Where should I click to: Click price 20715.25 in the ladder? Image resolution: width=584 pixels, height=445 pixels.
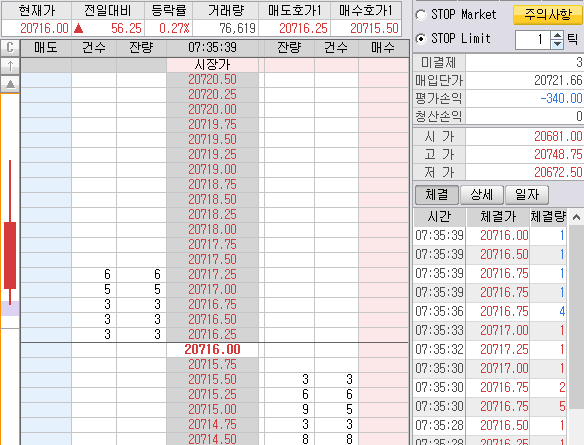click(212, 395)
